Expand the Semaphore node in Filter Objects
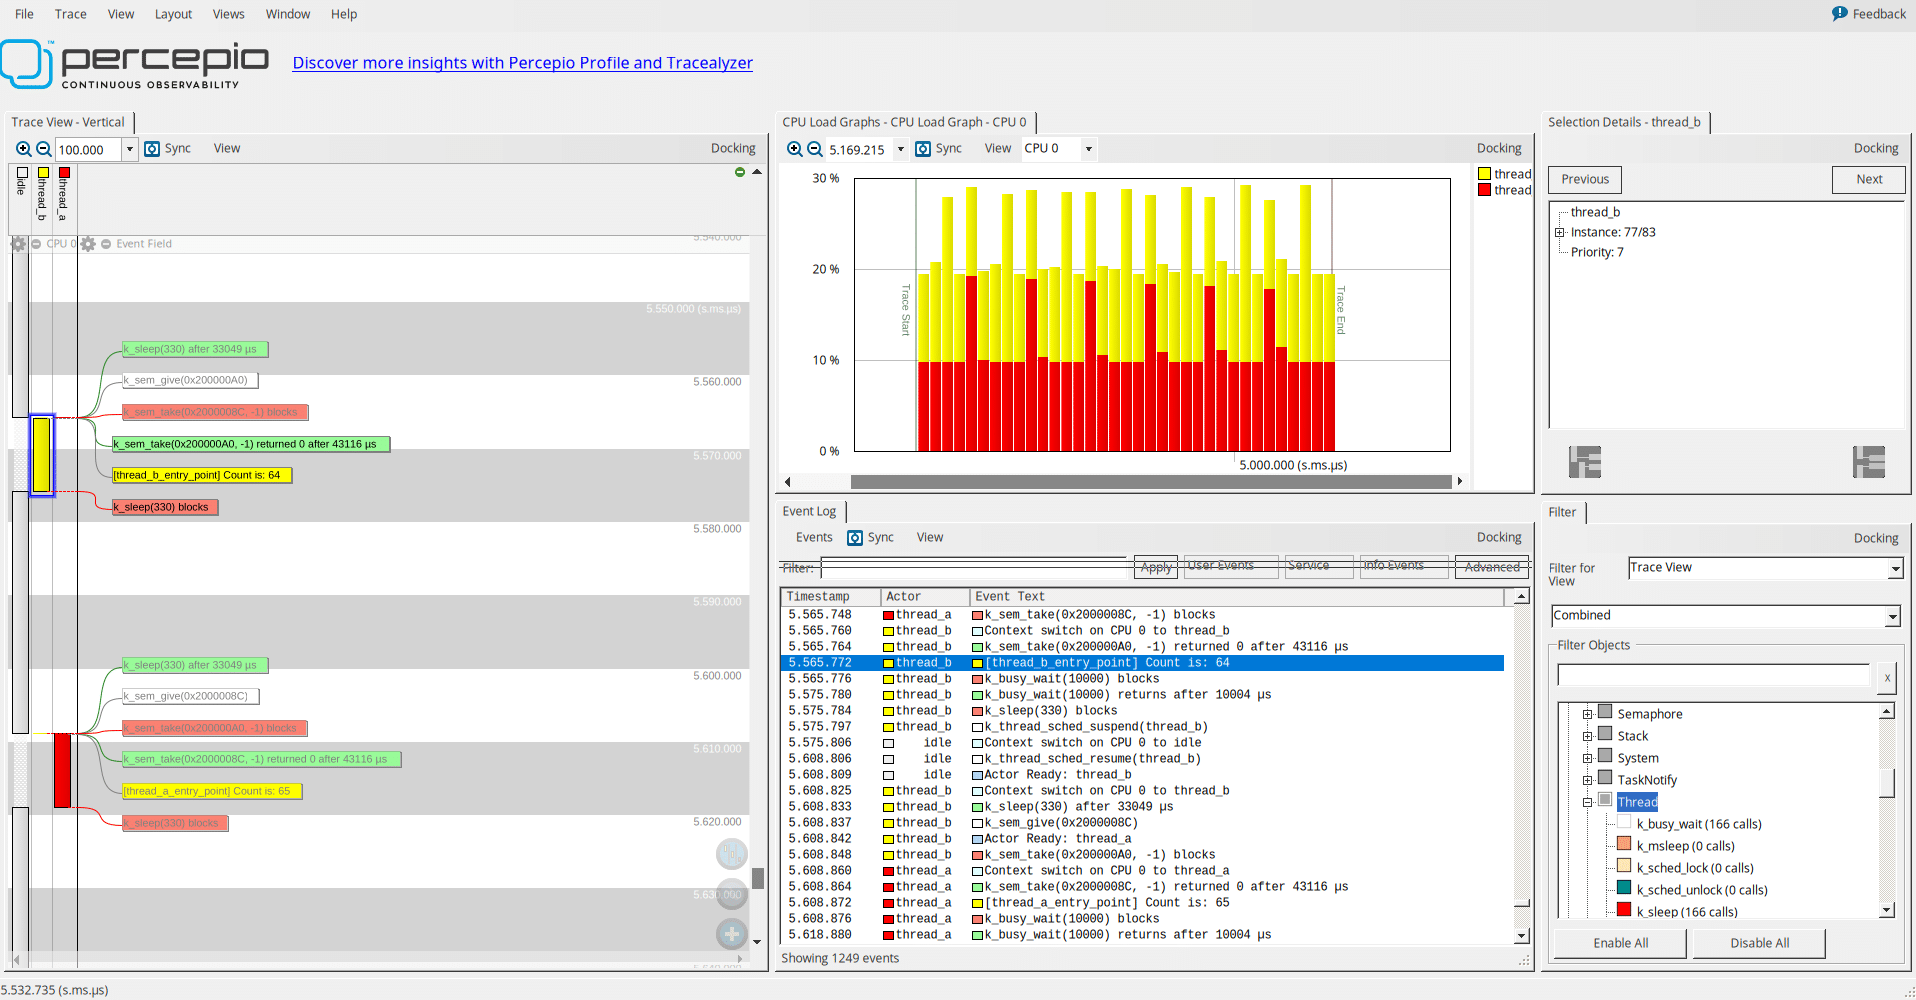 [x=1589, y=713]
